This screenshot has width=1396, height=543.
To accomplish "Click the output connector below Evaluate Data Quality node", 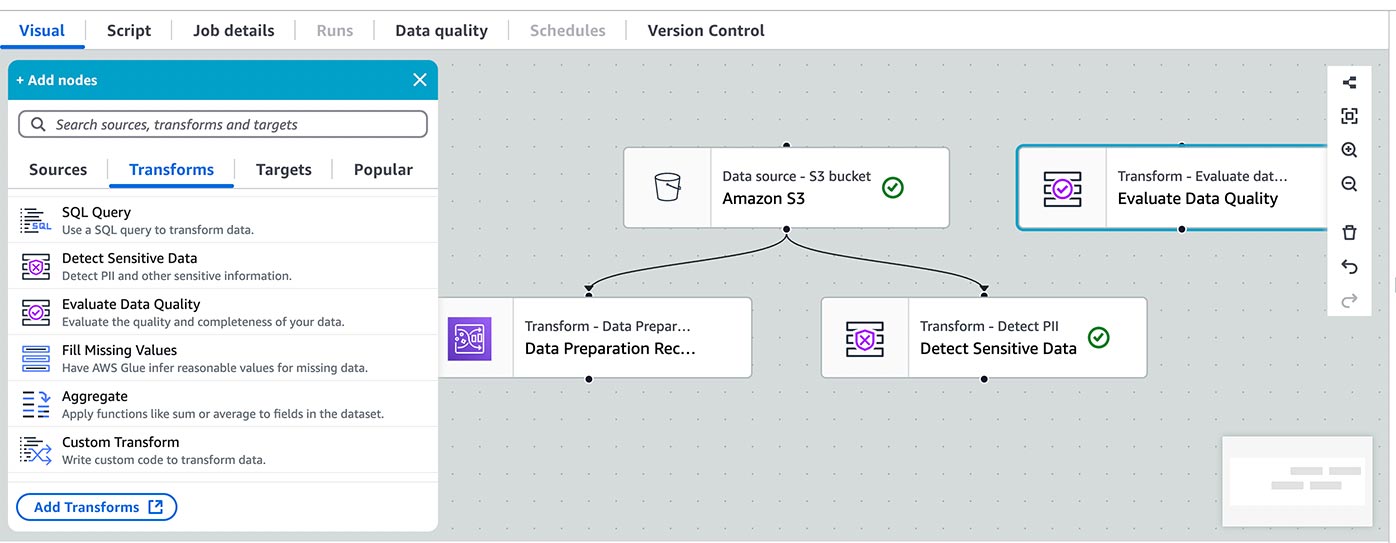I will (1182, 229).
